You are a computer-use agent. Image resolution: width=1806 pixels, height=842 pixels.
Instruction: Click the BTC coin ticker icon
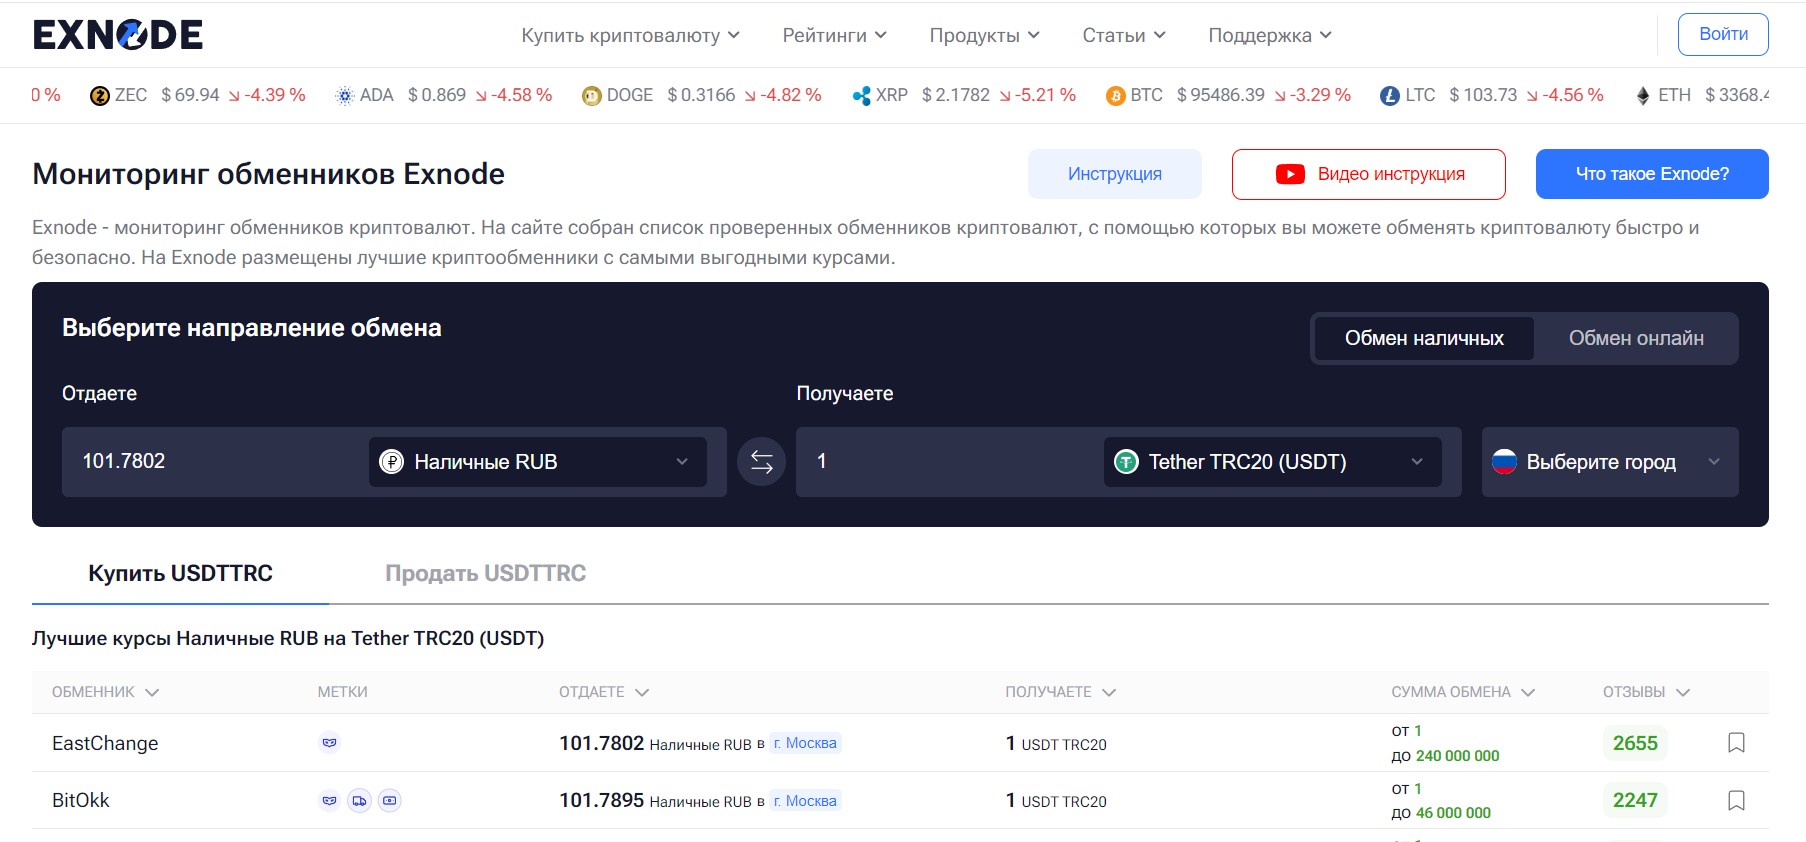tap(1115, 96)
